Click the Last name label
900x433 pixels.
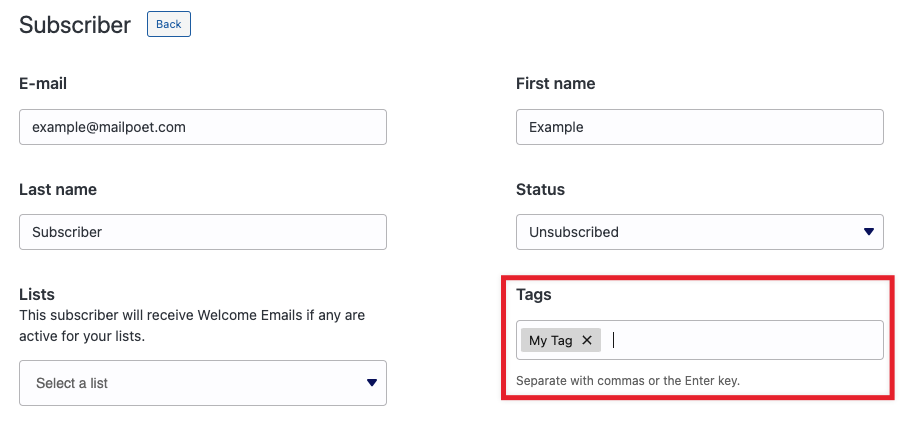[x=58, y=189]
